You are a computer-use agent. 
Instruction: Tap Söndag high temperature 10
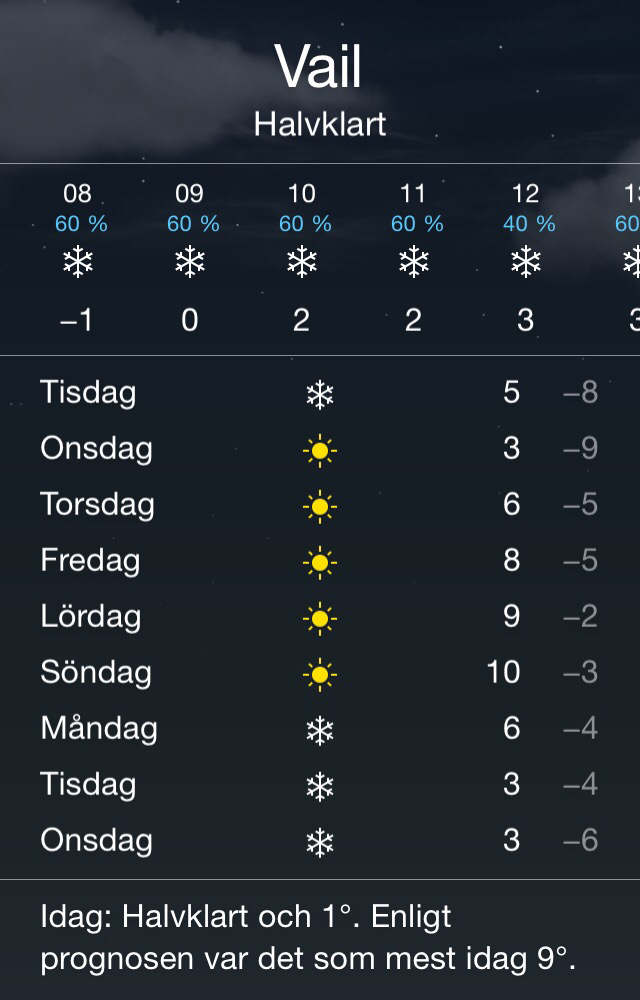click(503, 672)
